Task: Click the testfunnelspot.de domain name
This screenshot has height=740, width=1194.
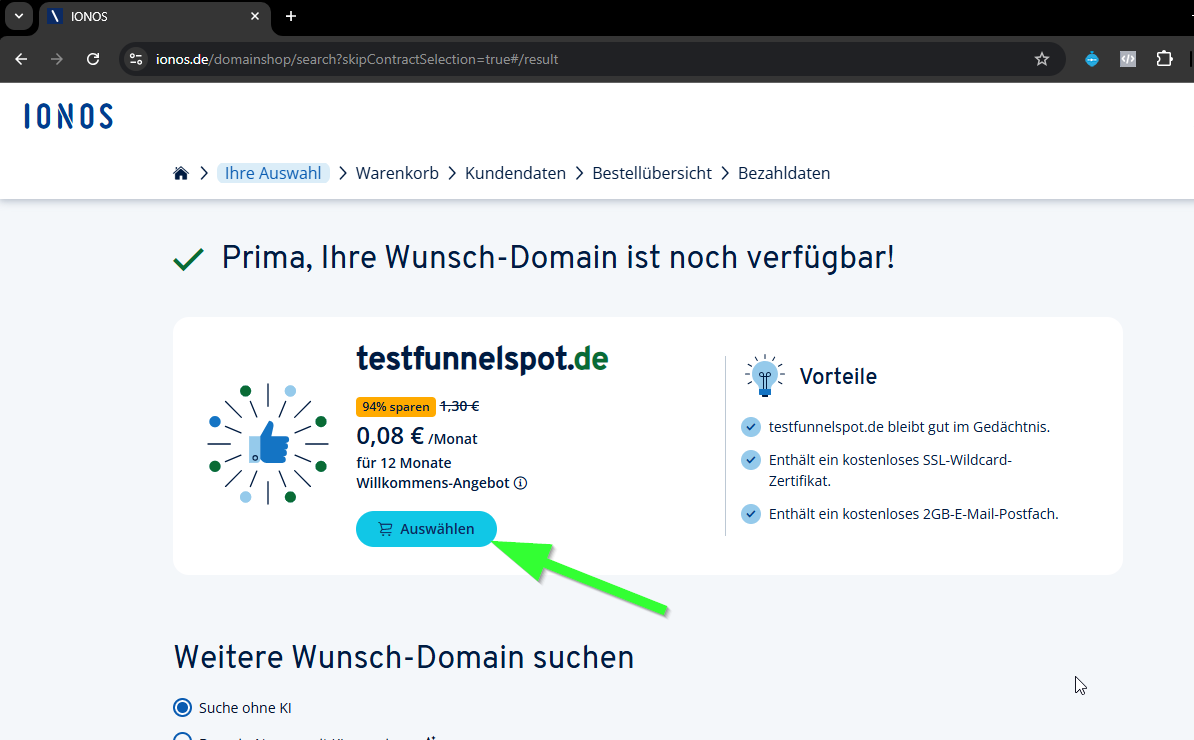Action: coord(482,359)
